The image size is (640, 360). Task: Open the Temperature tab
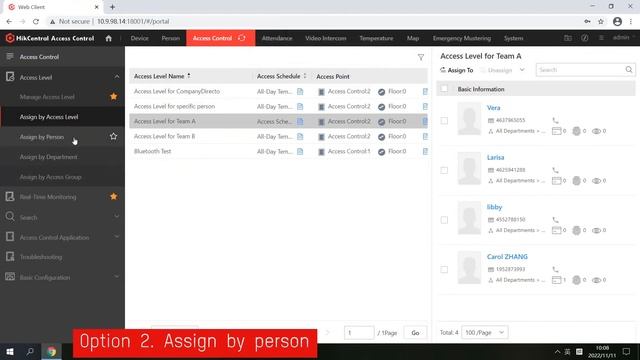tap(376, 38)
